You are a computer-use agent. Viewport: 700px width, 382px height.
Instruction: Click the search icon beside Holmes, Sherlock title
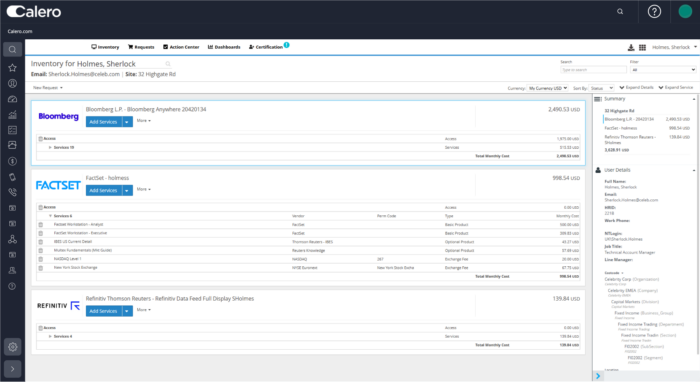(168, 64)
